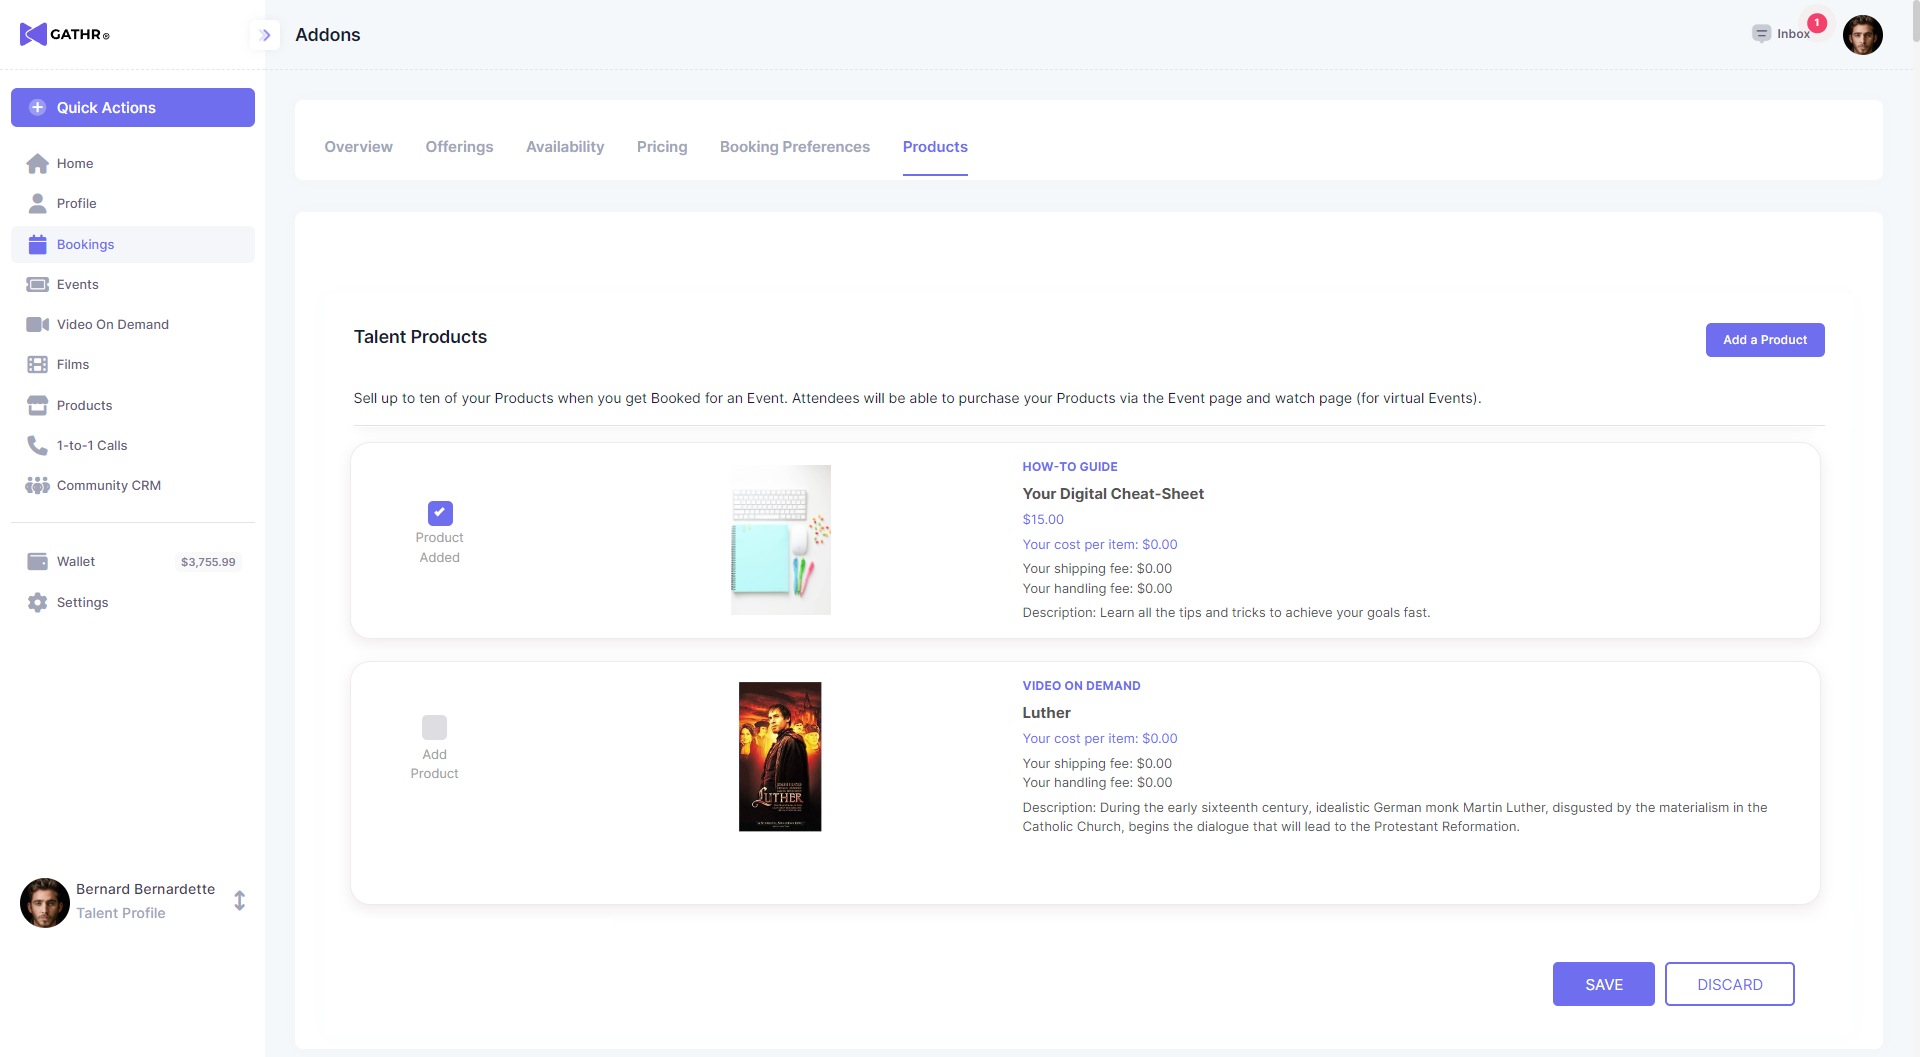This screenshot has height=1057, width=1920.
Task: Open the user avatar menu top right
Action: pyautogui.click(x=1862, y=35)
